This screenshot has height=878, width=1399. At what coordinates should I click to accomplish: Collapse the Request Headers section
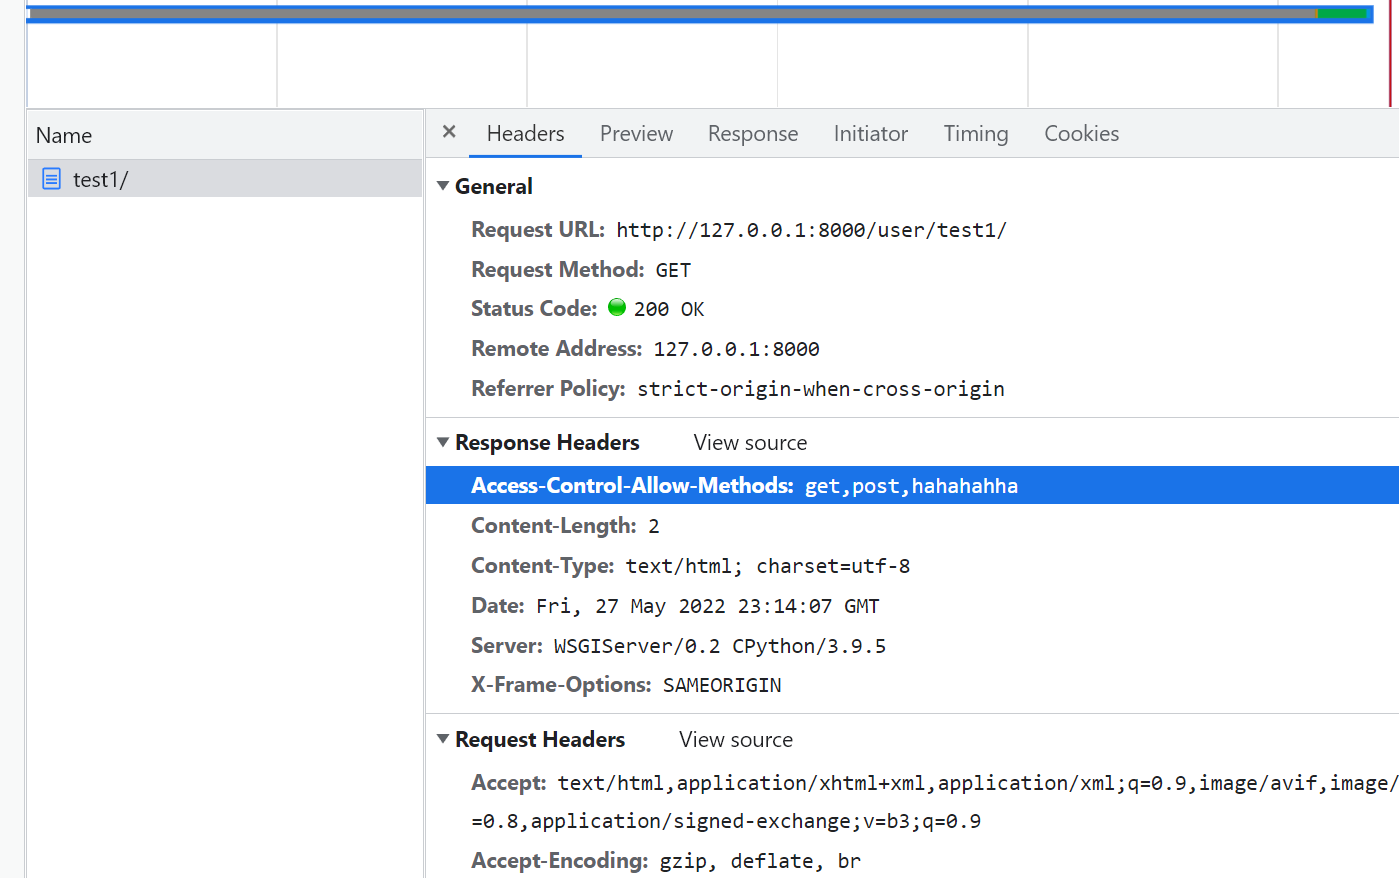443,739
